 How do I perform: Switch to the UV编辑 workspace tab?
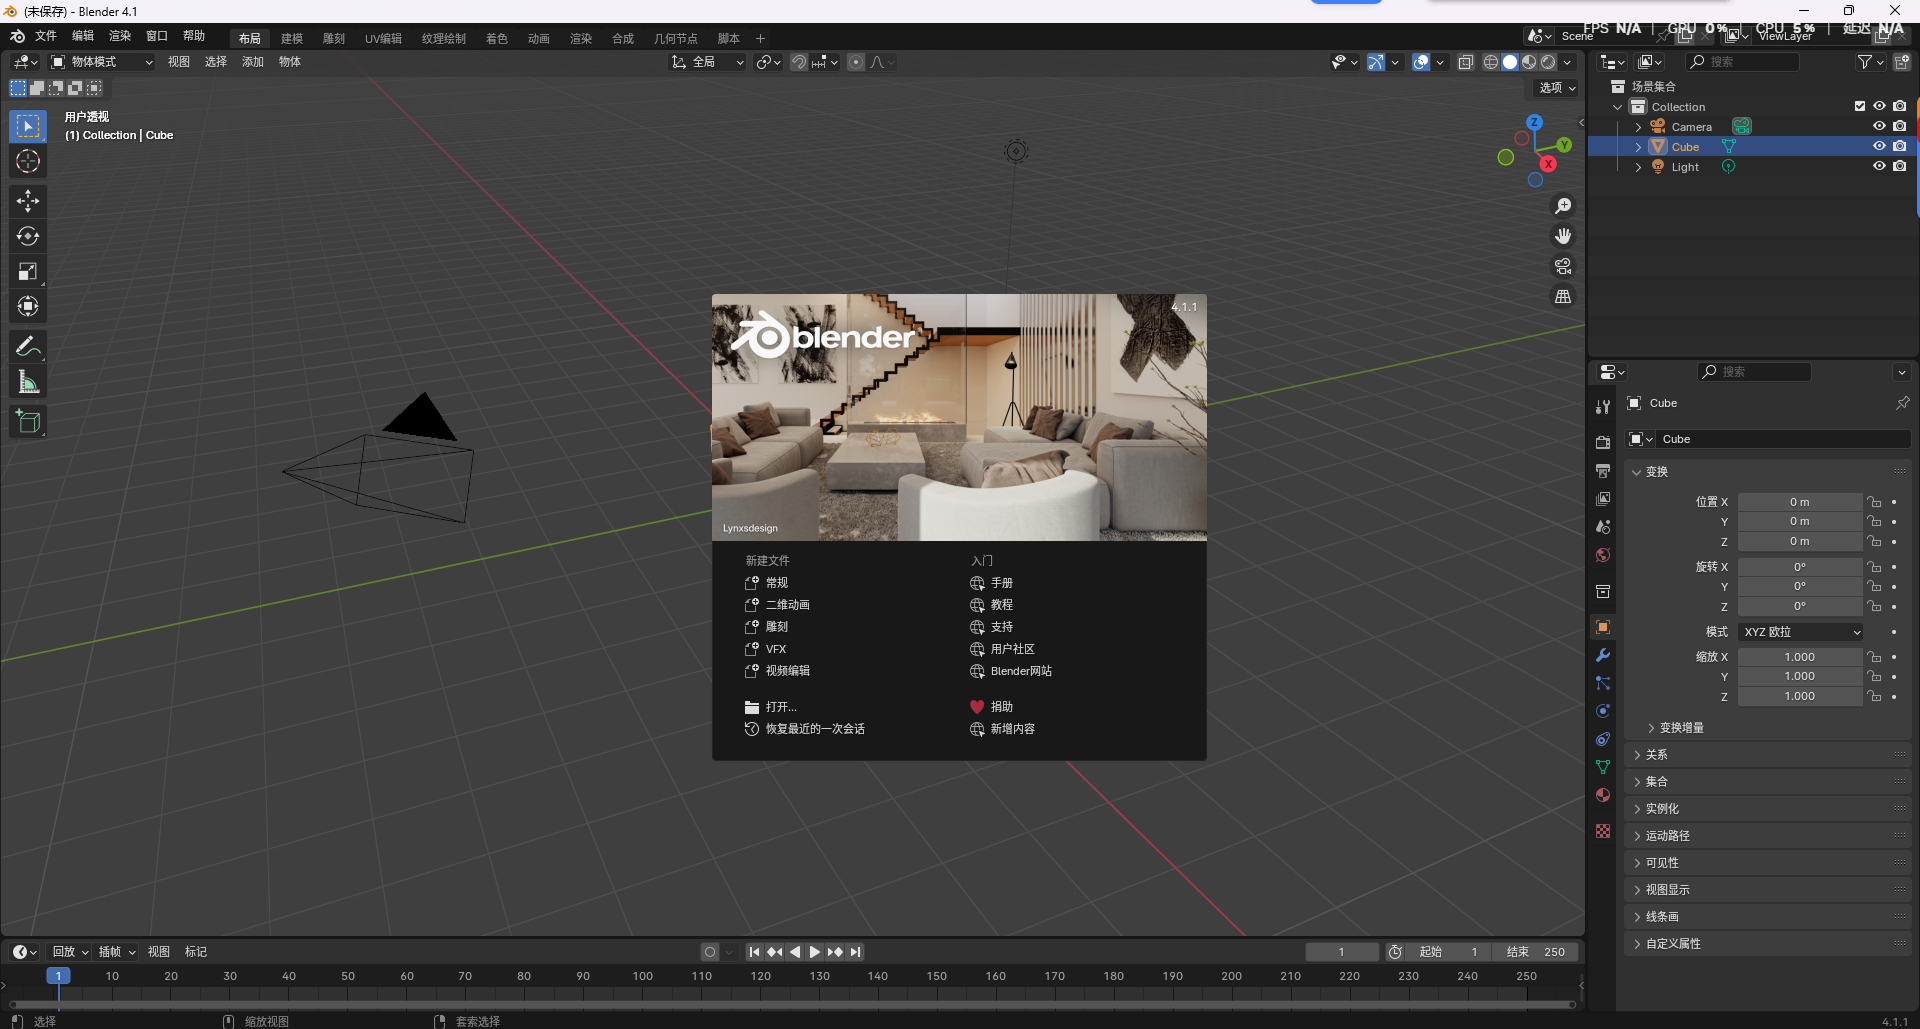click(383, 38)
